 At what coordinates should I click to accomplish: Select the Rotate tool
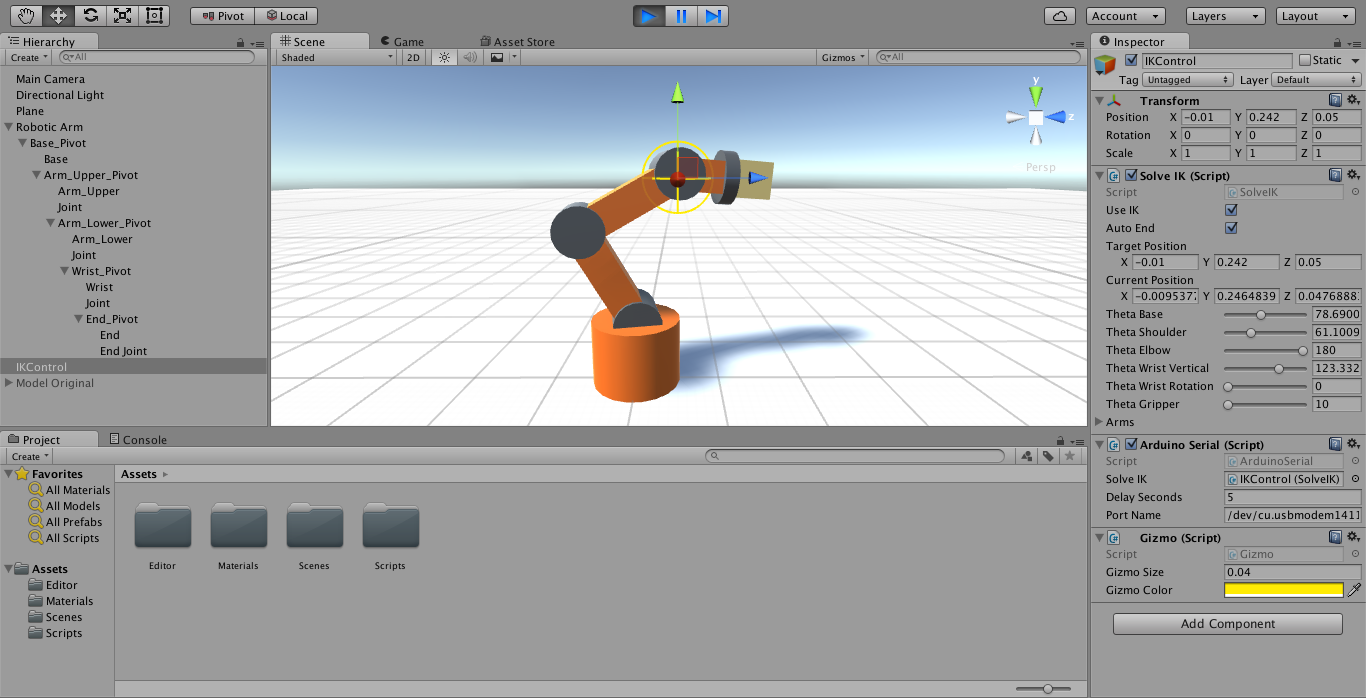point(88,15)
